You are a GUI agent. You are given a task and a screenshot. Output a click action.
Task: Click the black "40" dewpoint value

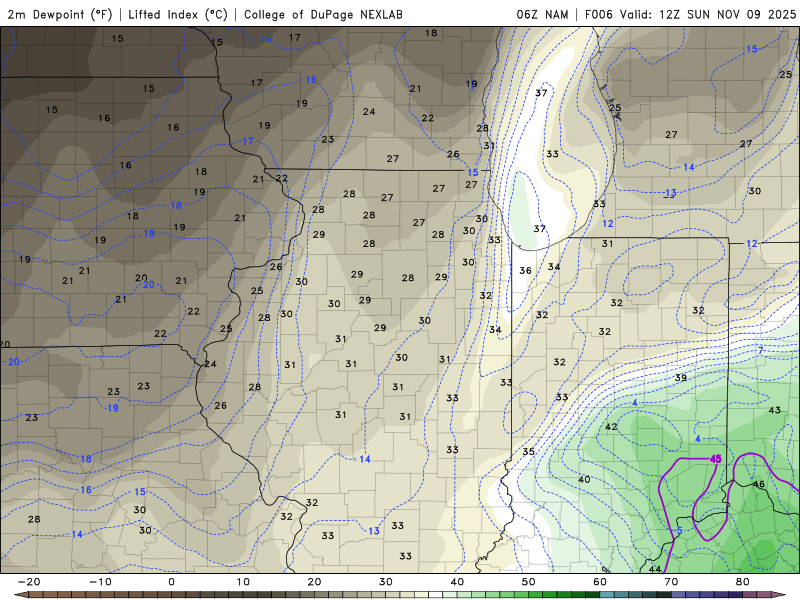coord(584,479)
